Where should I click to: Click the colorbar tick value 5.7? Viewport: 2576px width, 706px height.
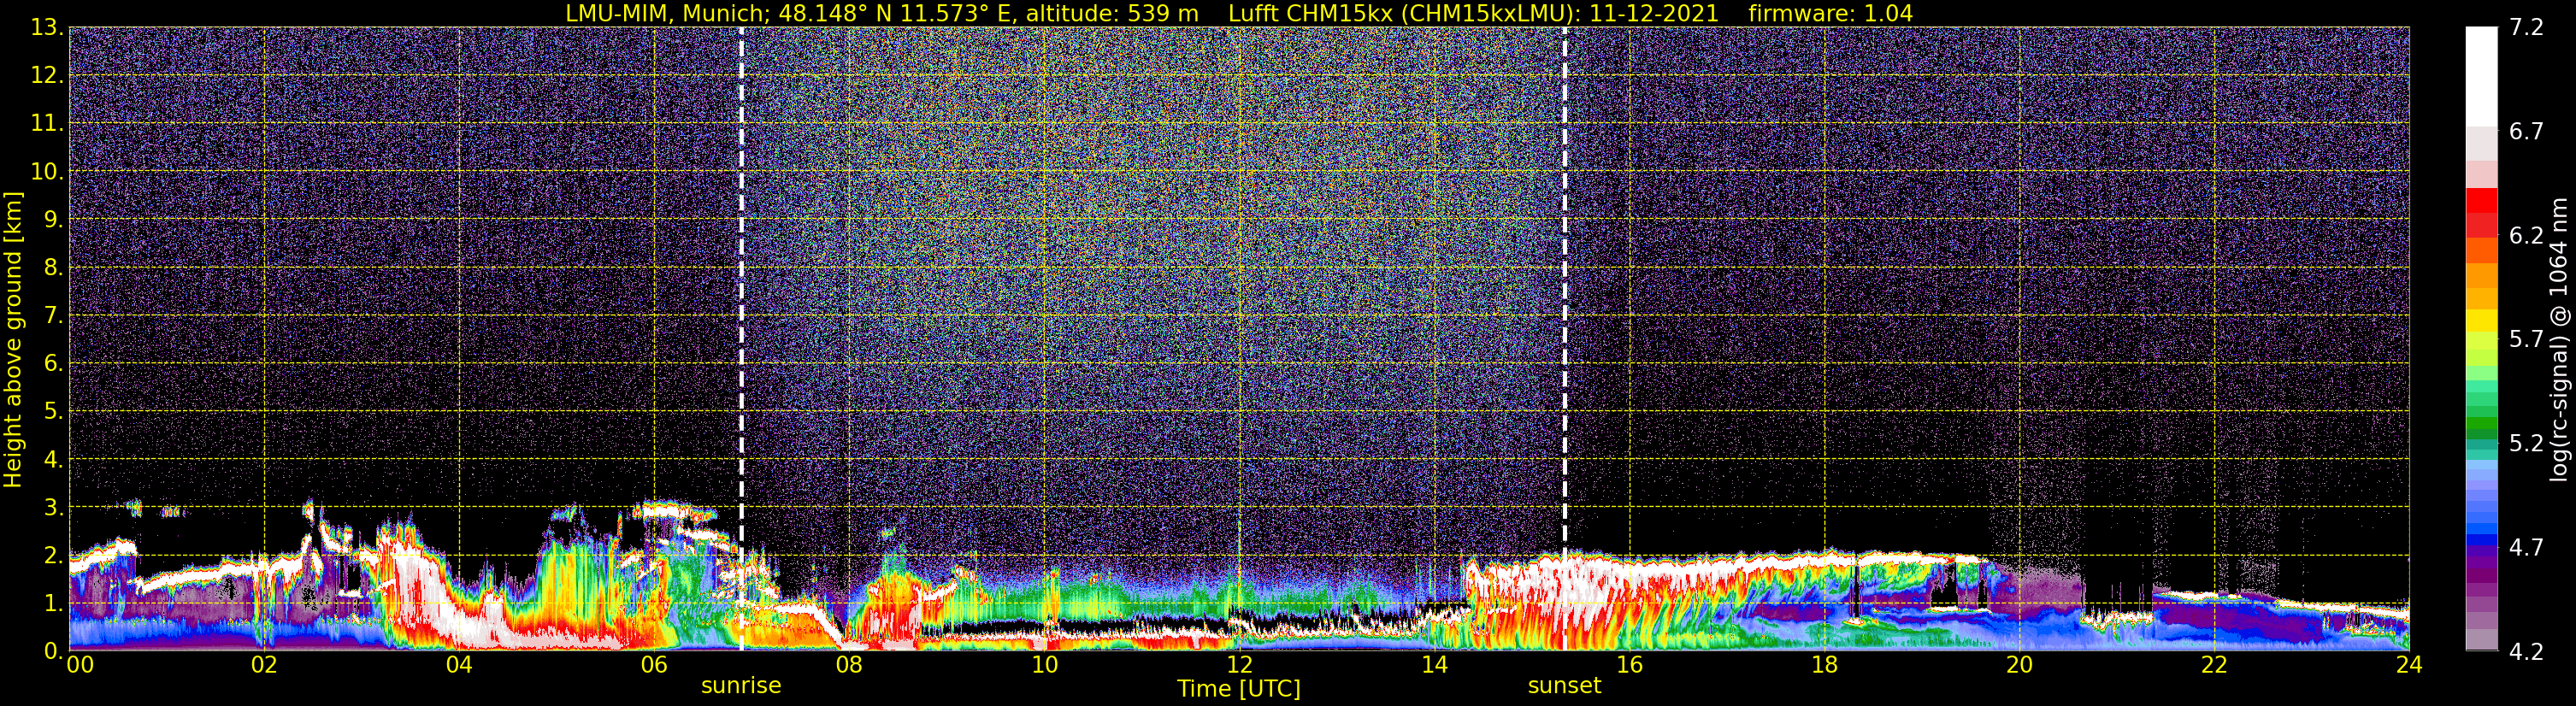coord(2526,340)
